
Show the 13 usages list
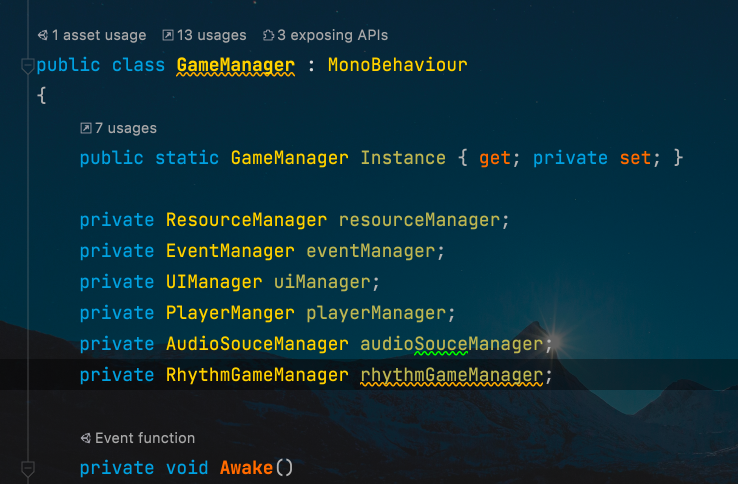(212, 35)
